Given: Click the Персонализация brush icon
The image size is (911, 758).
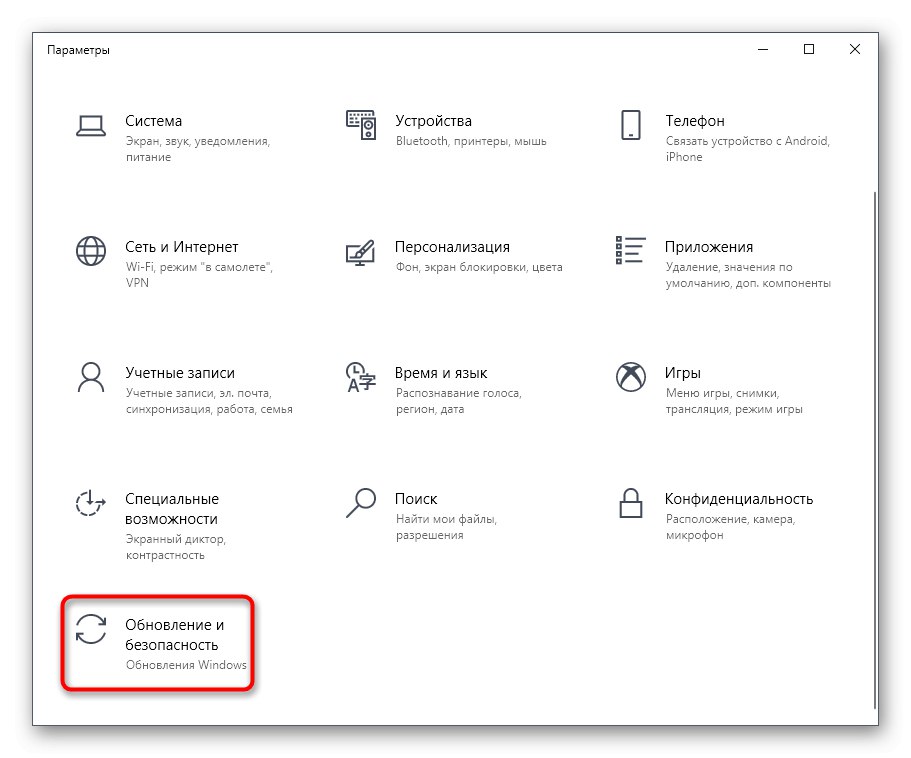Looking at the screenshot, I should click(361, 252).
